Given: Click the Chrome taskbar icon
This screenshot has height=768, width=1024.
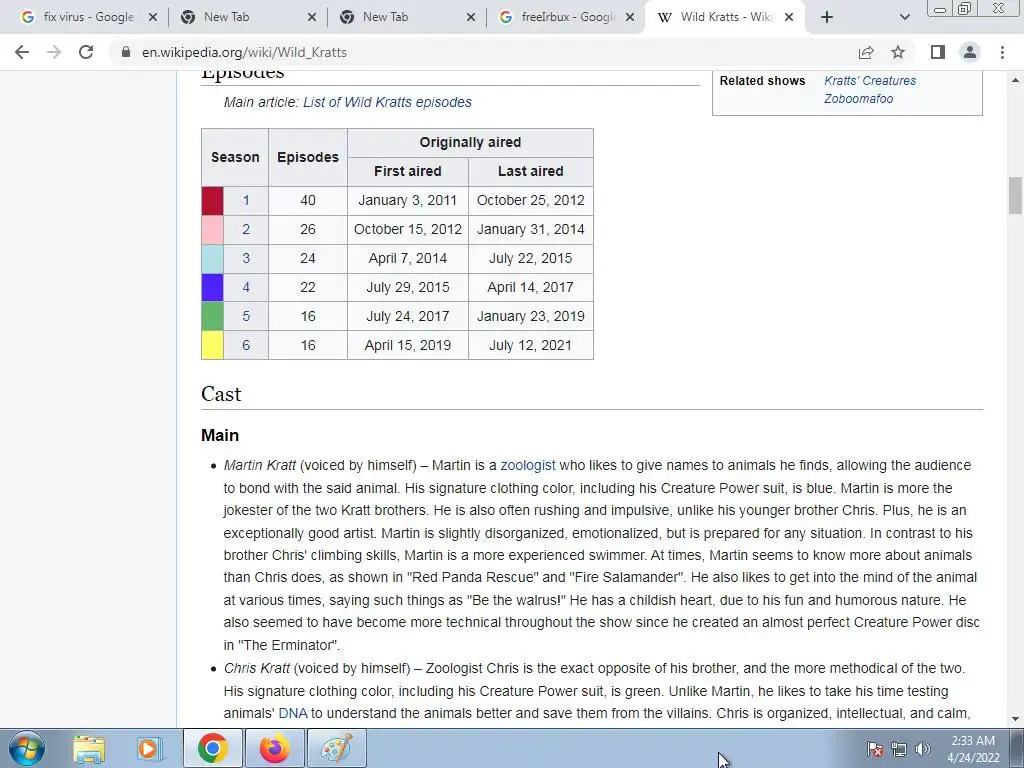Looking at the screenshot, I should (x=213, y=748).
